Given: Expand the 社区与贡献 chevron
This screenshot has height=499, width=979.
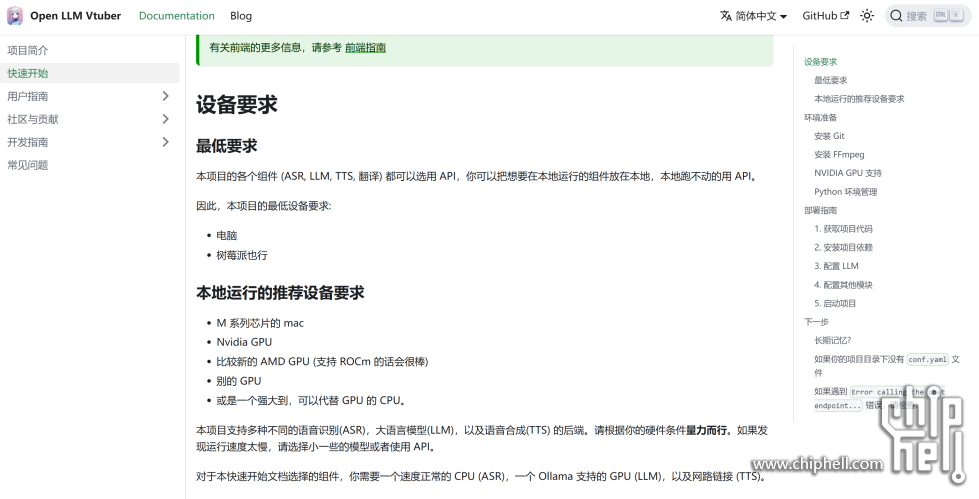Looking at the screenshot, I should [x=165, y=119].
